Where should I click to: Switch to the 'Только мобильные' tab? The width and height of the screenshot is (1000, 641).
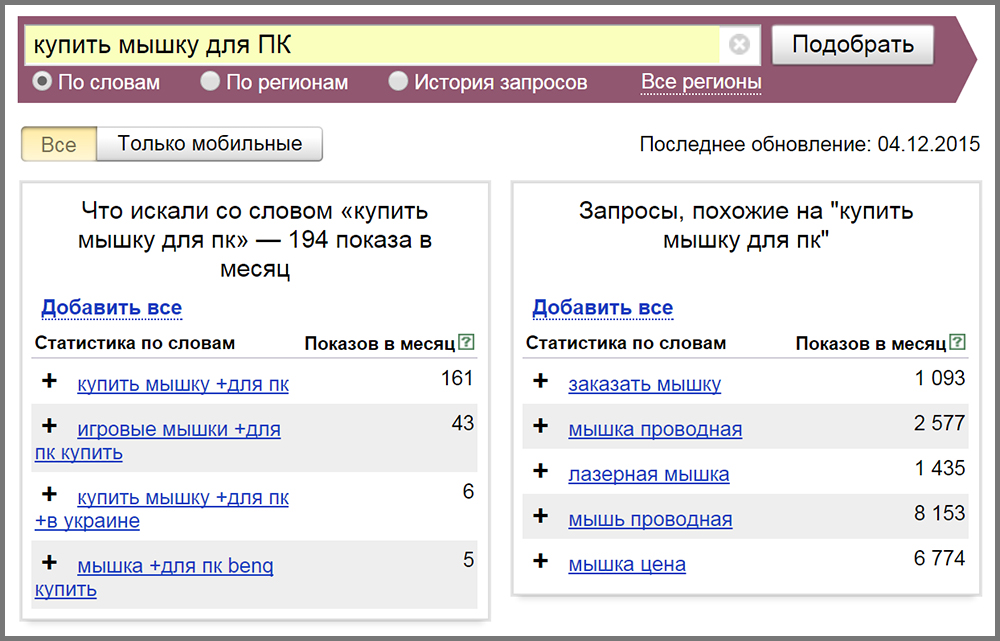tap(209, 144)
